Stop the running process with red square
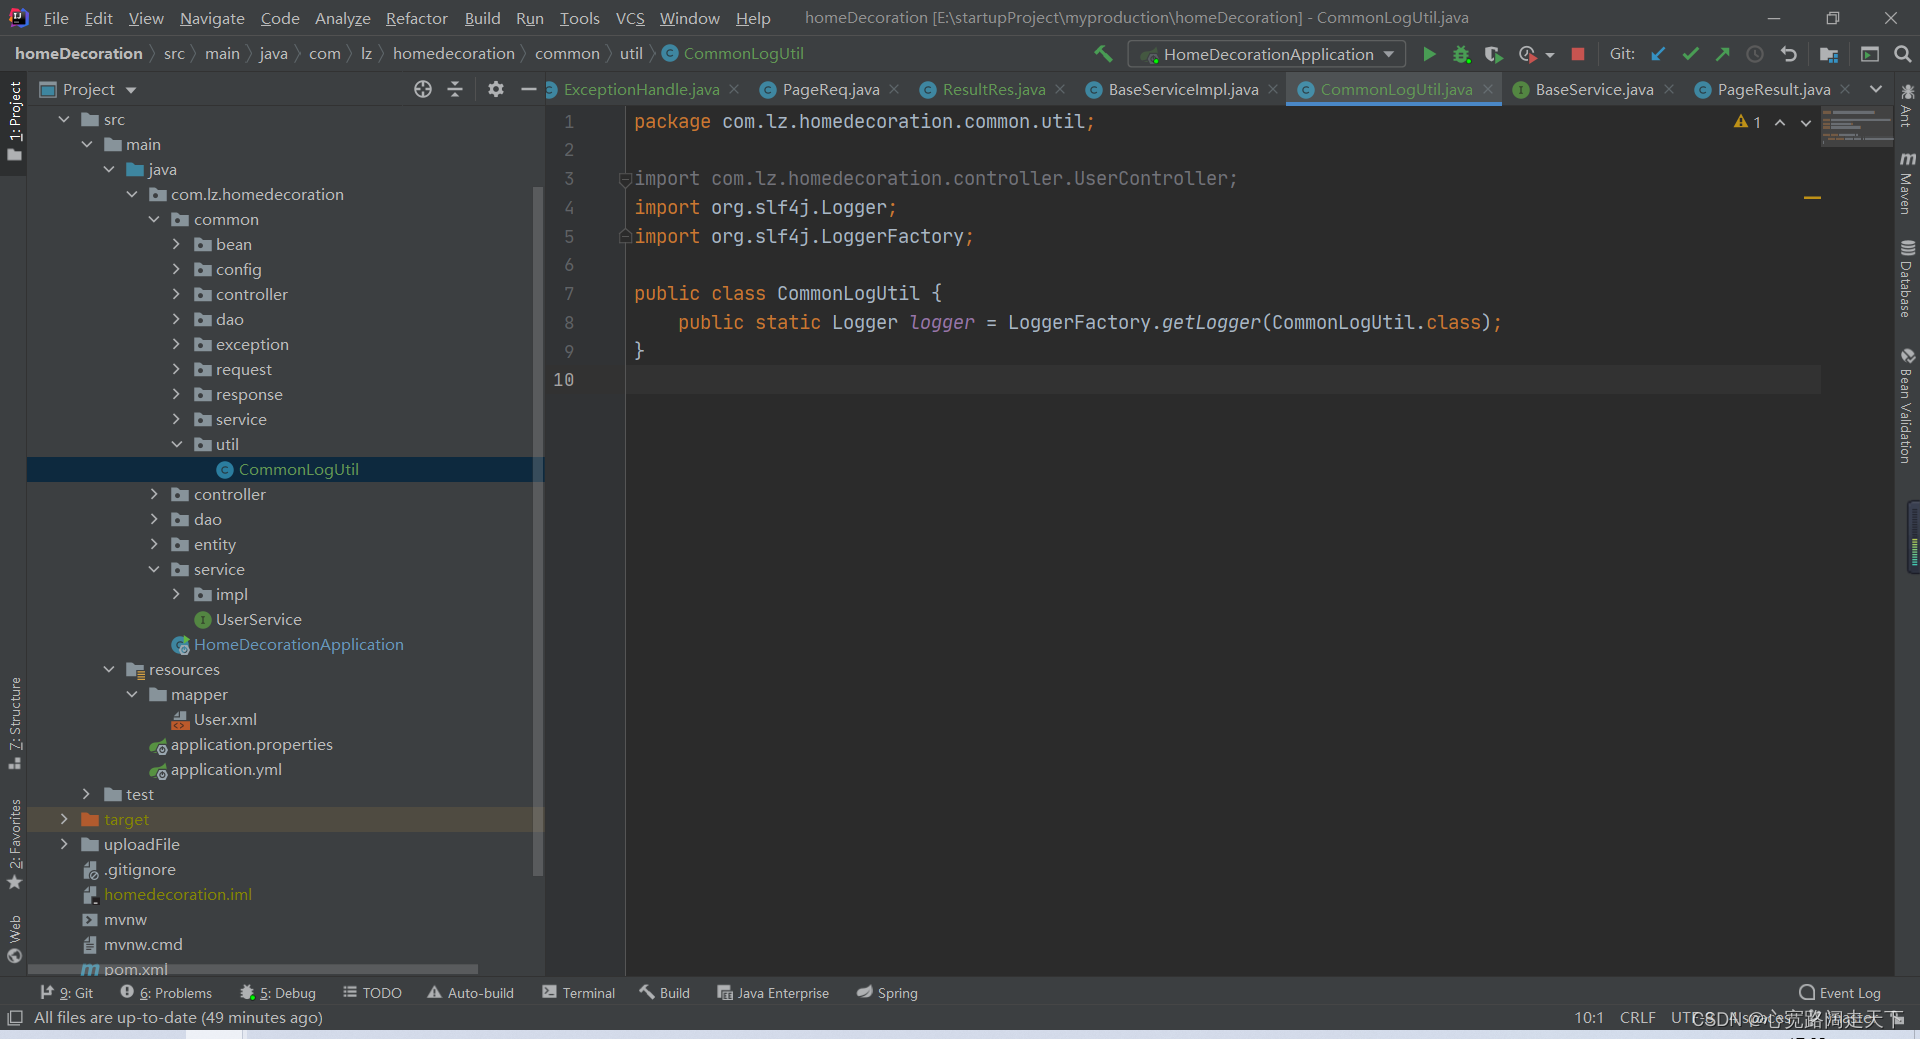This screenshot has height=1039, width=1920. [x=1578, y=54]
